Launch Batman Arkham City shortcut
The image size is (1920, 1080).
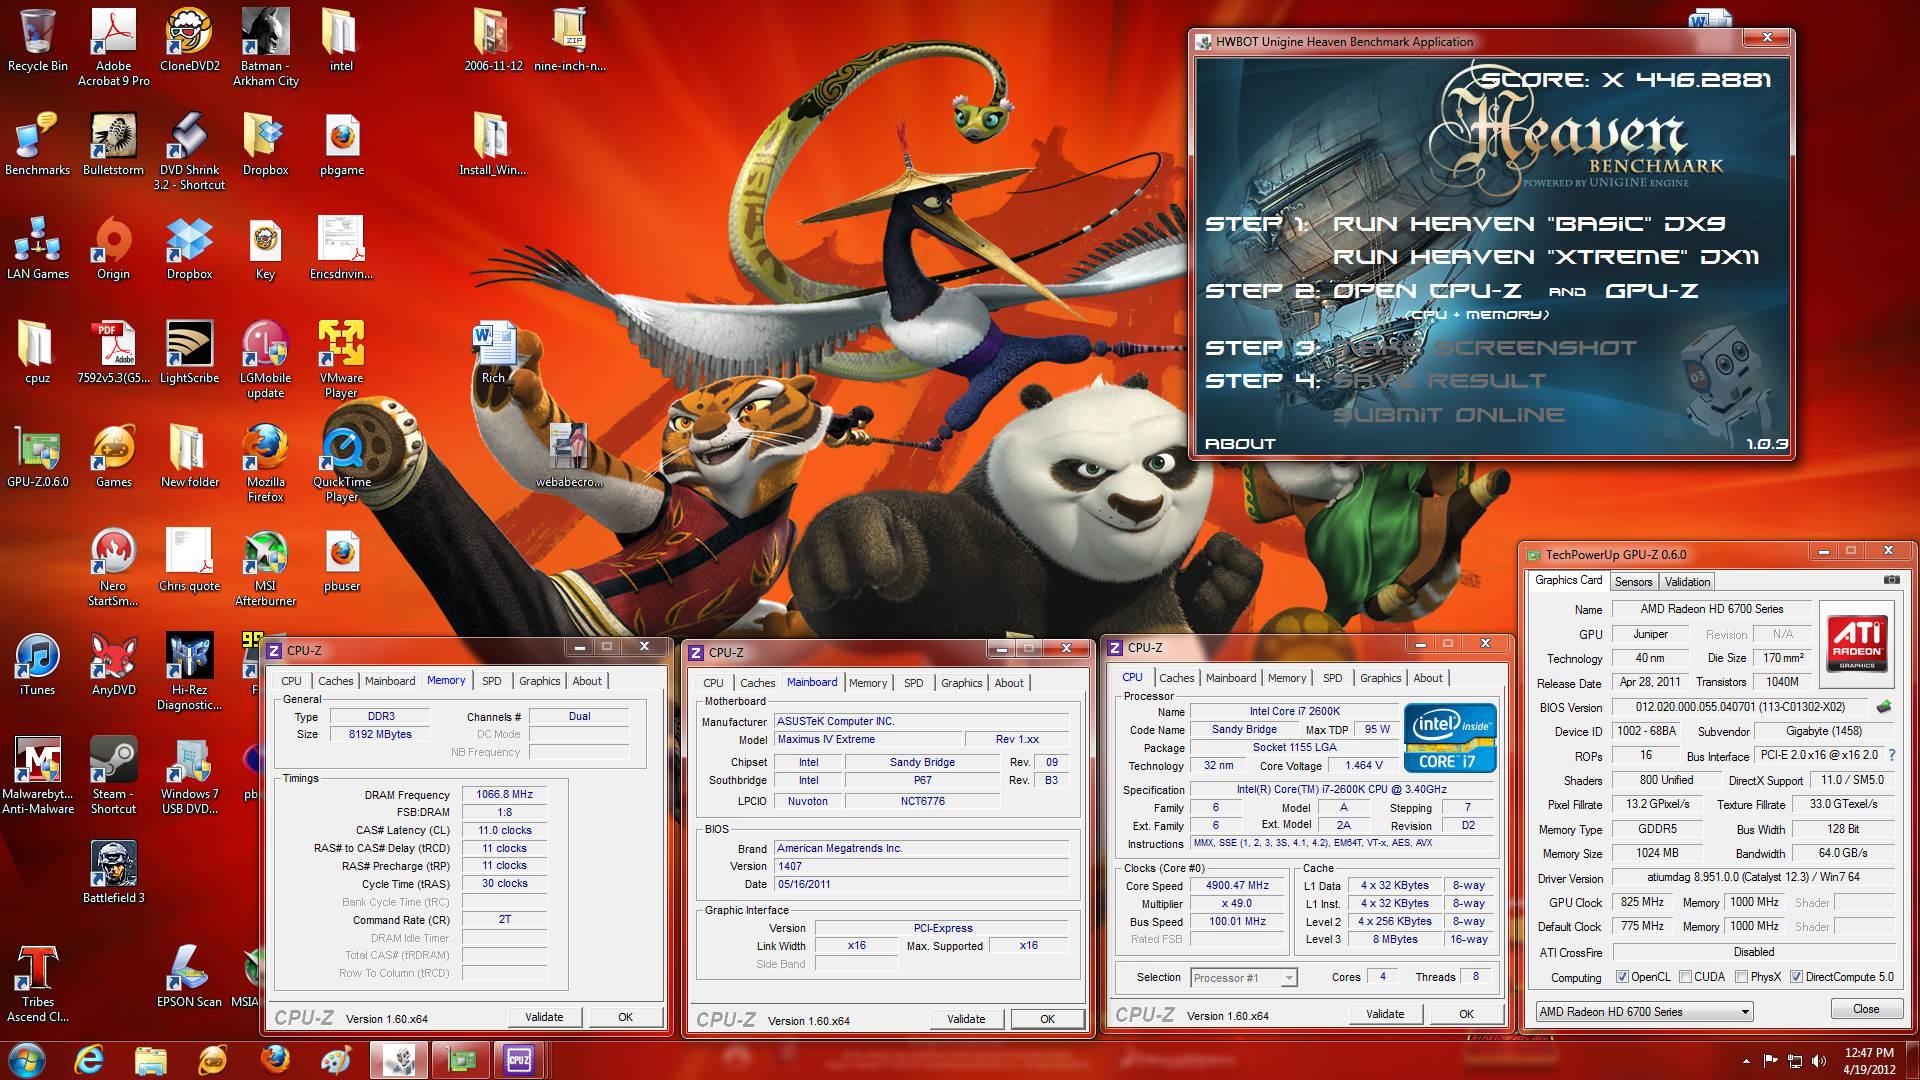coord(266,46)
